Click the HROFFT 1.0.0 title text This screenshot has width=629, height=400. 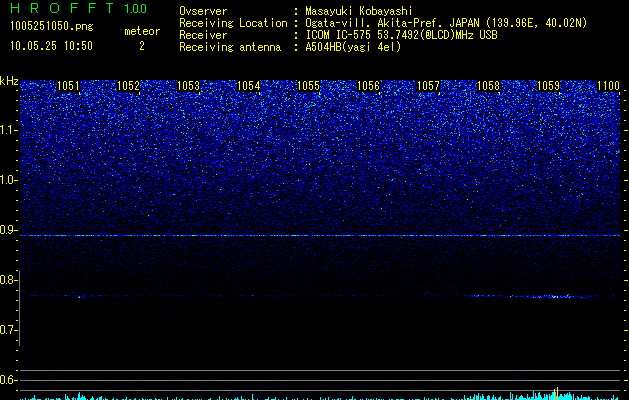point(79,8)
